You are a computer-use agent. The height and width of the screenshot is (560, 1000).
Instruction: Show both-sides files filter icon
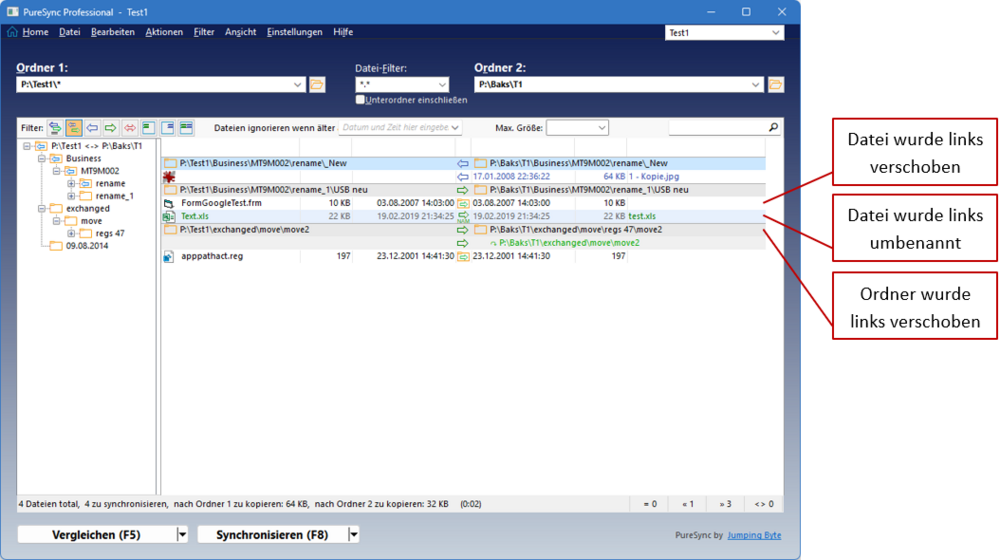tap(186, 128)
